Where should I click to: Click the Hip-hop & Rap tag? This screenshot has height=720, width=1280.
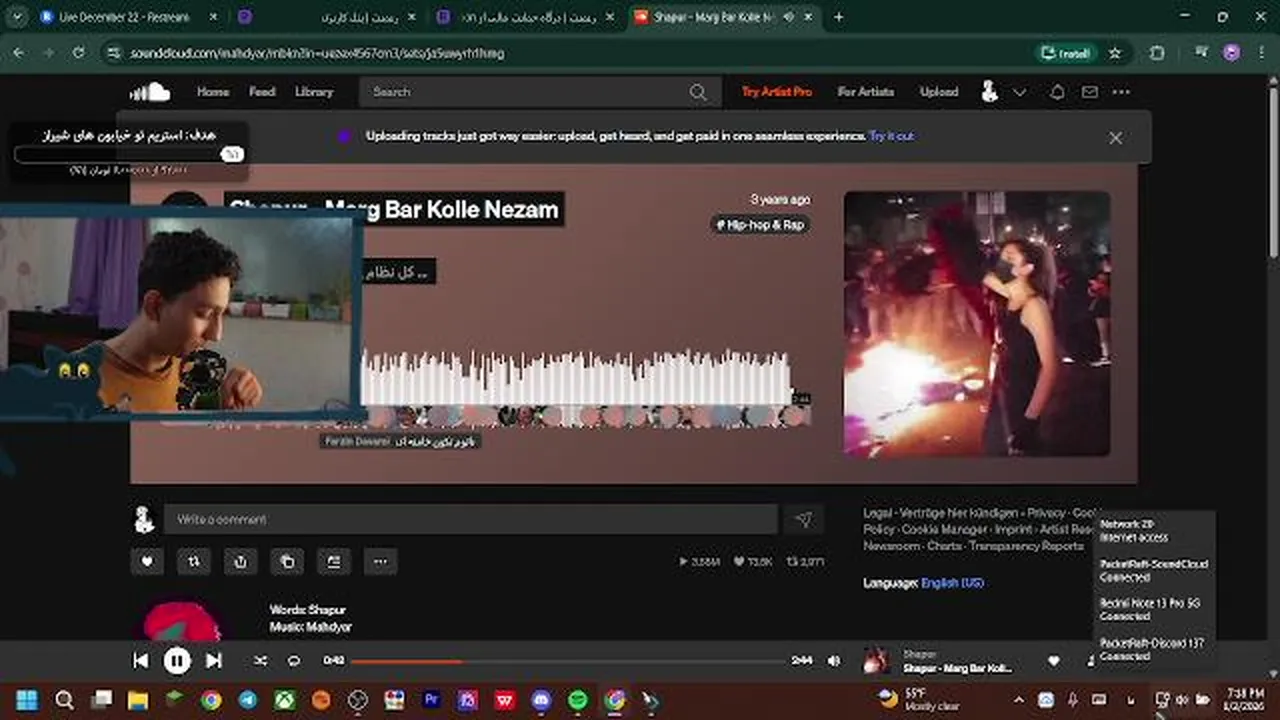(x=760, y=225)
